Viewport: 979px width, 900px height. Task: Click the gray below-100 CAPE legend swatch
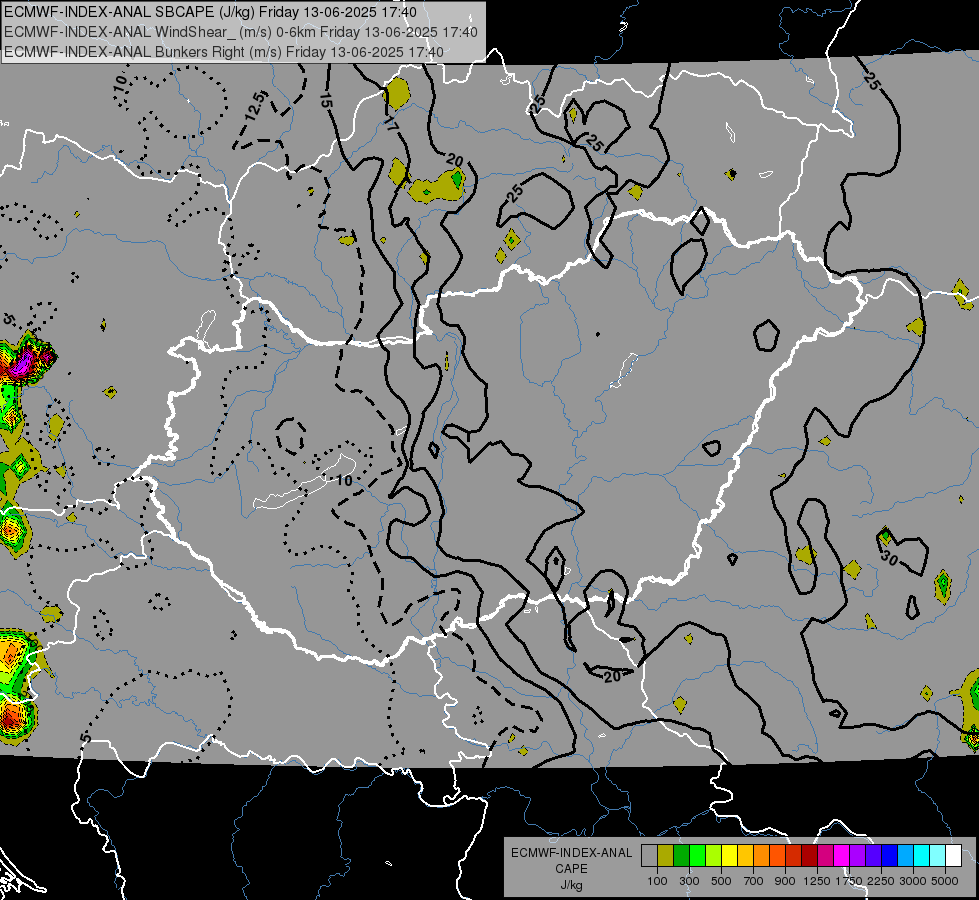point(649,855)
